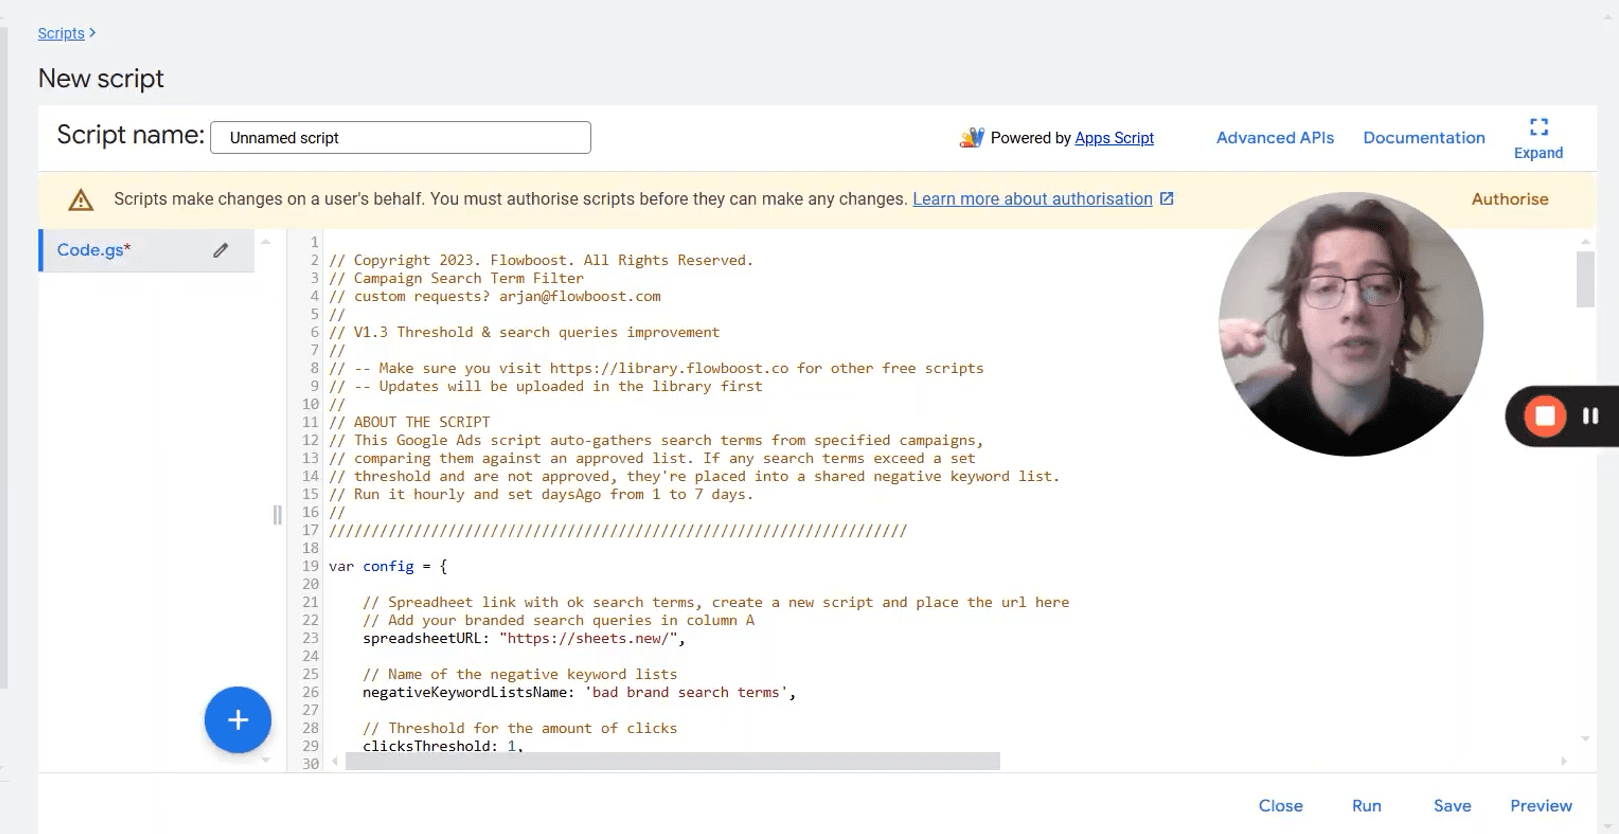1619x834 pixels.
Task: Open Advanced APIs
Action: click(1275, 138)
